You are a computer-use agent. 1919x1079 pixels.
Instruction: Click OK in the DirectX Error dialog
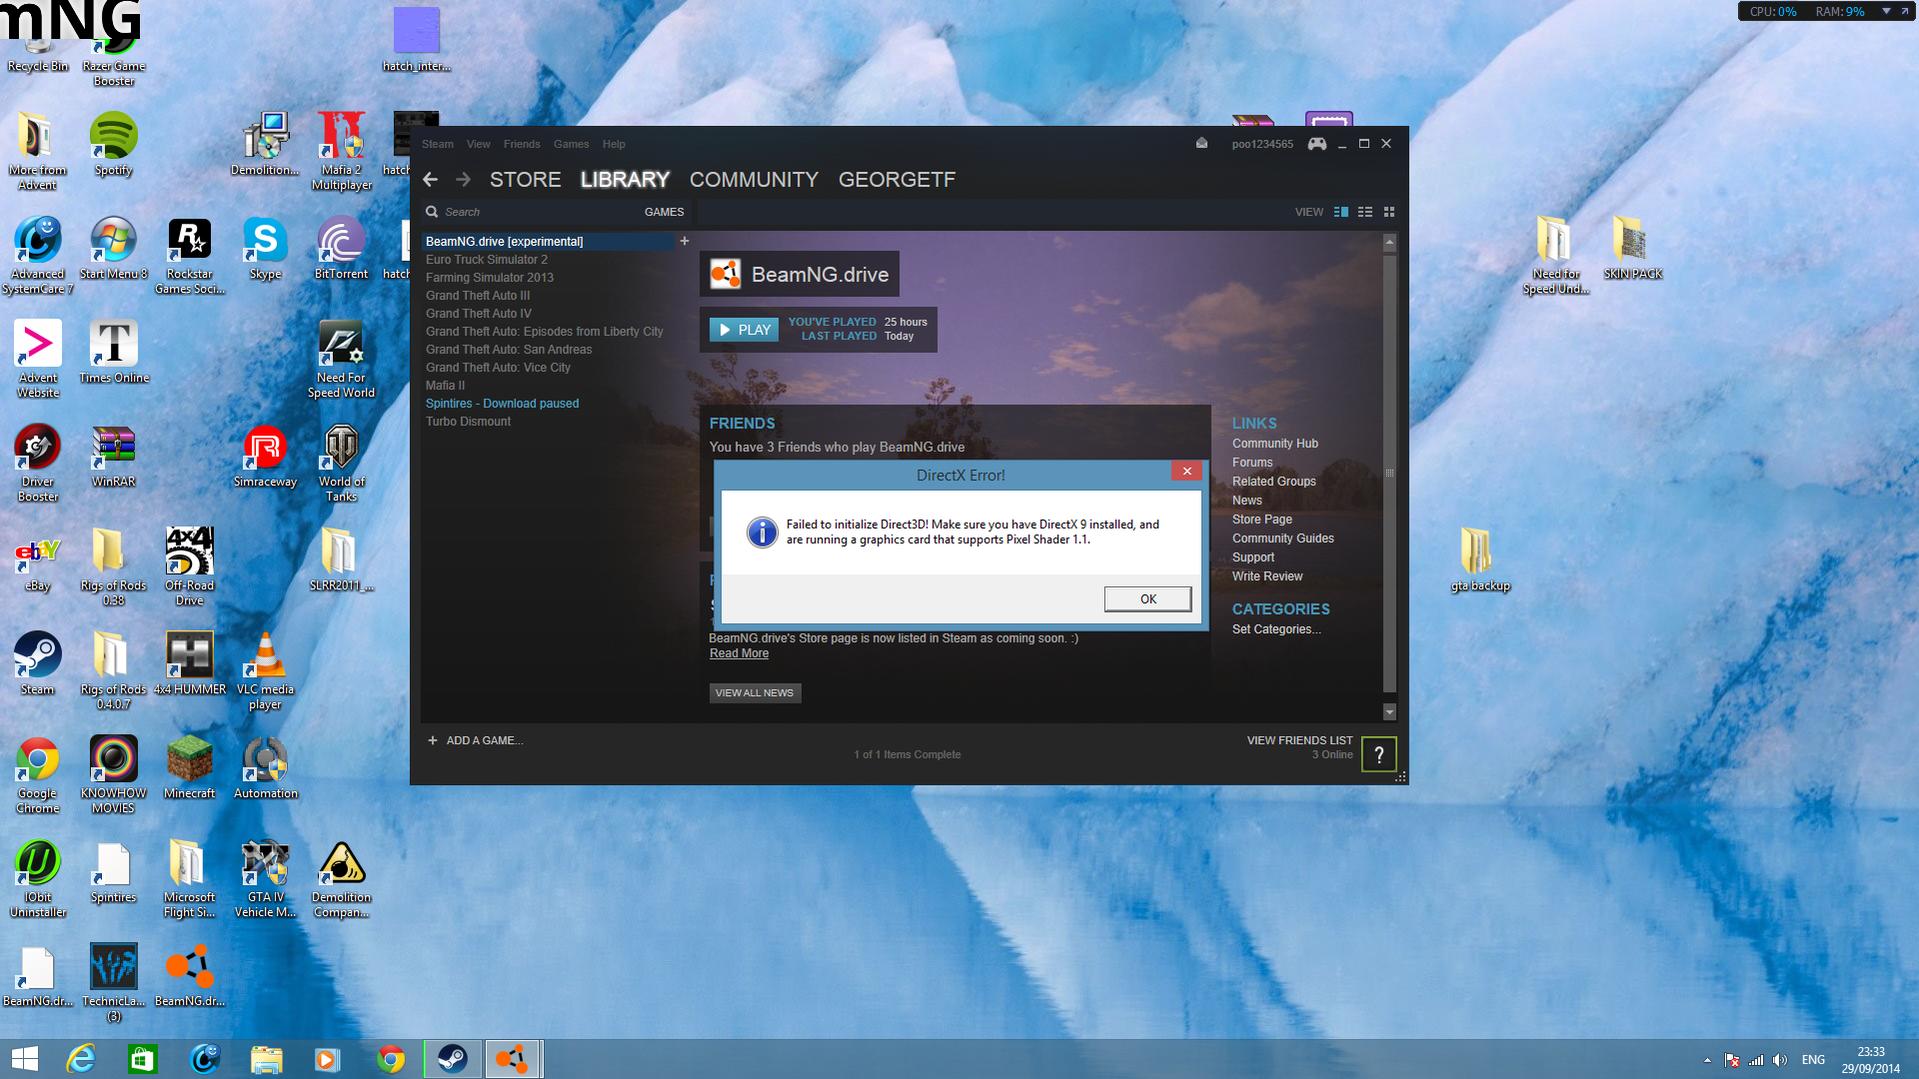tap(1147, 599)
